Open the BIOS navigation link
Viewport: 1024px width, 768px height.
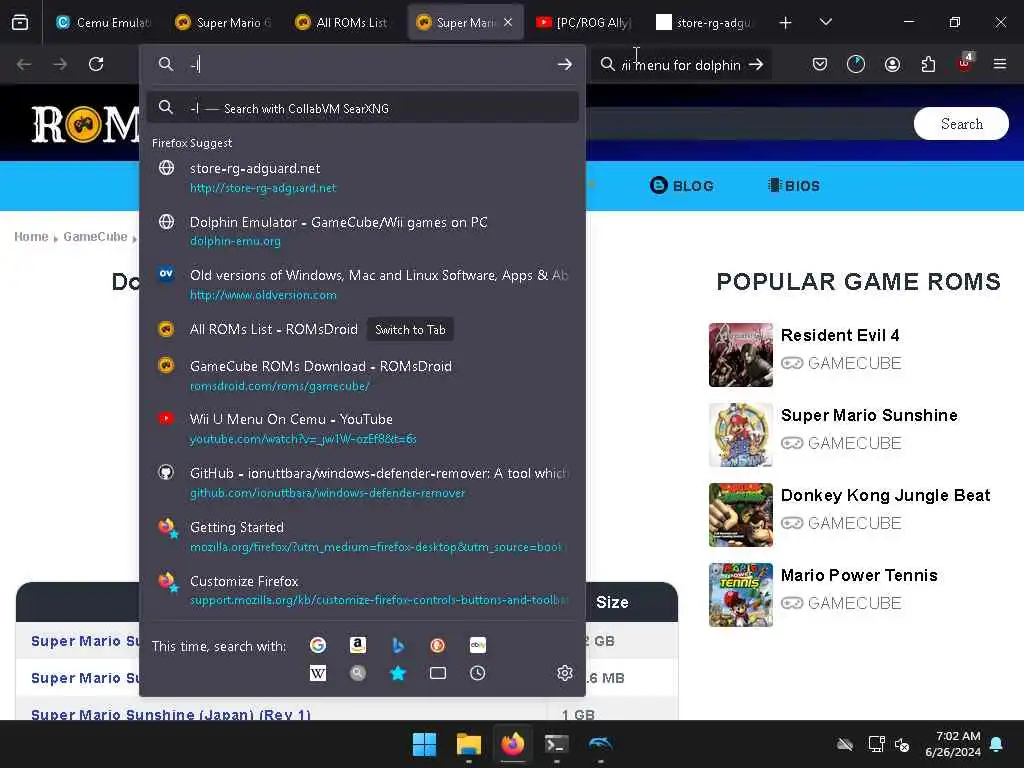[x=793, y=185]
